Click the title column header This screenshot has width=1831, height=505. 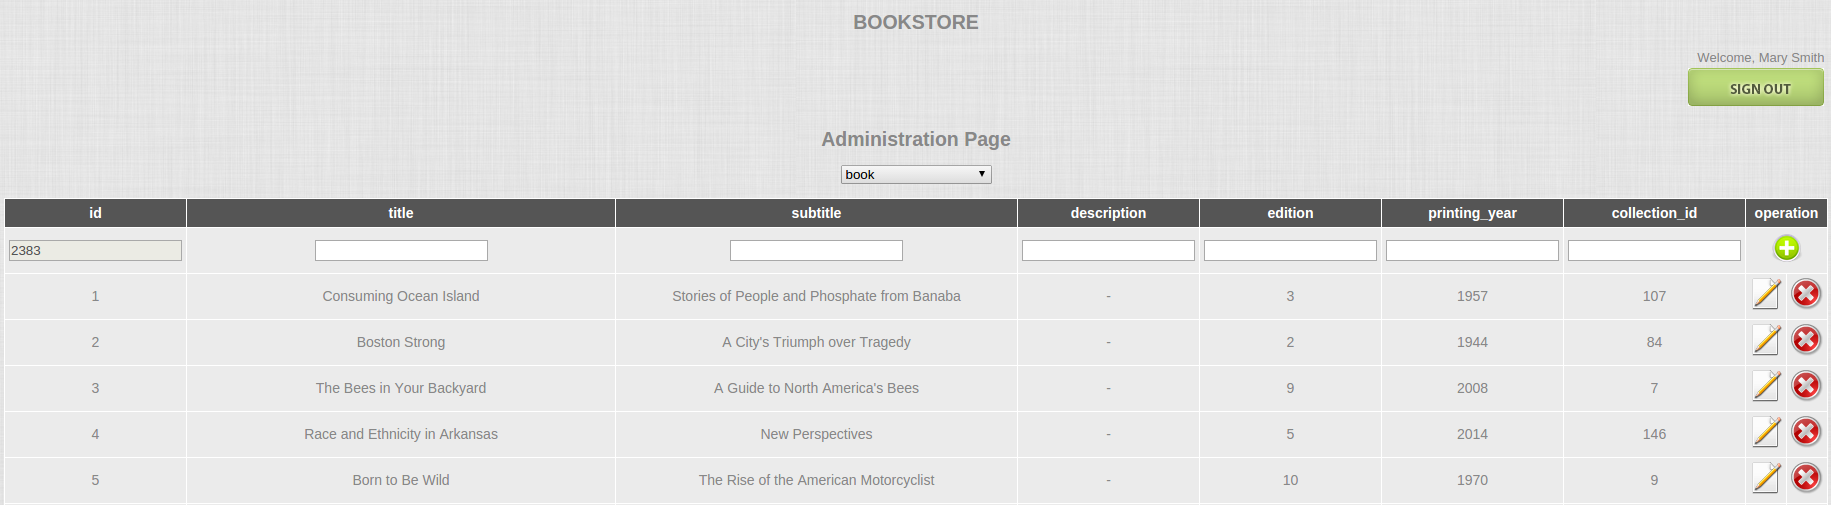point(401,213)
